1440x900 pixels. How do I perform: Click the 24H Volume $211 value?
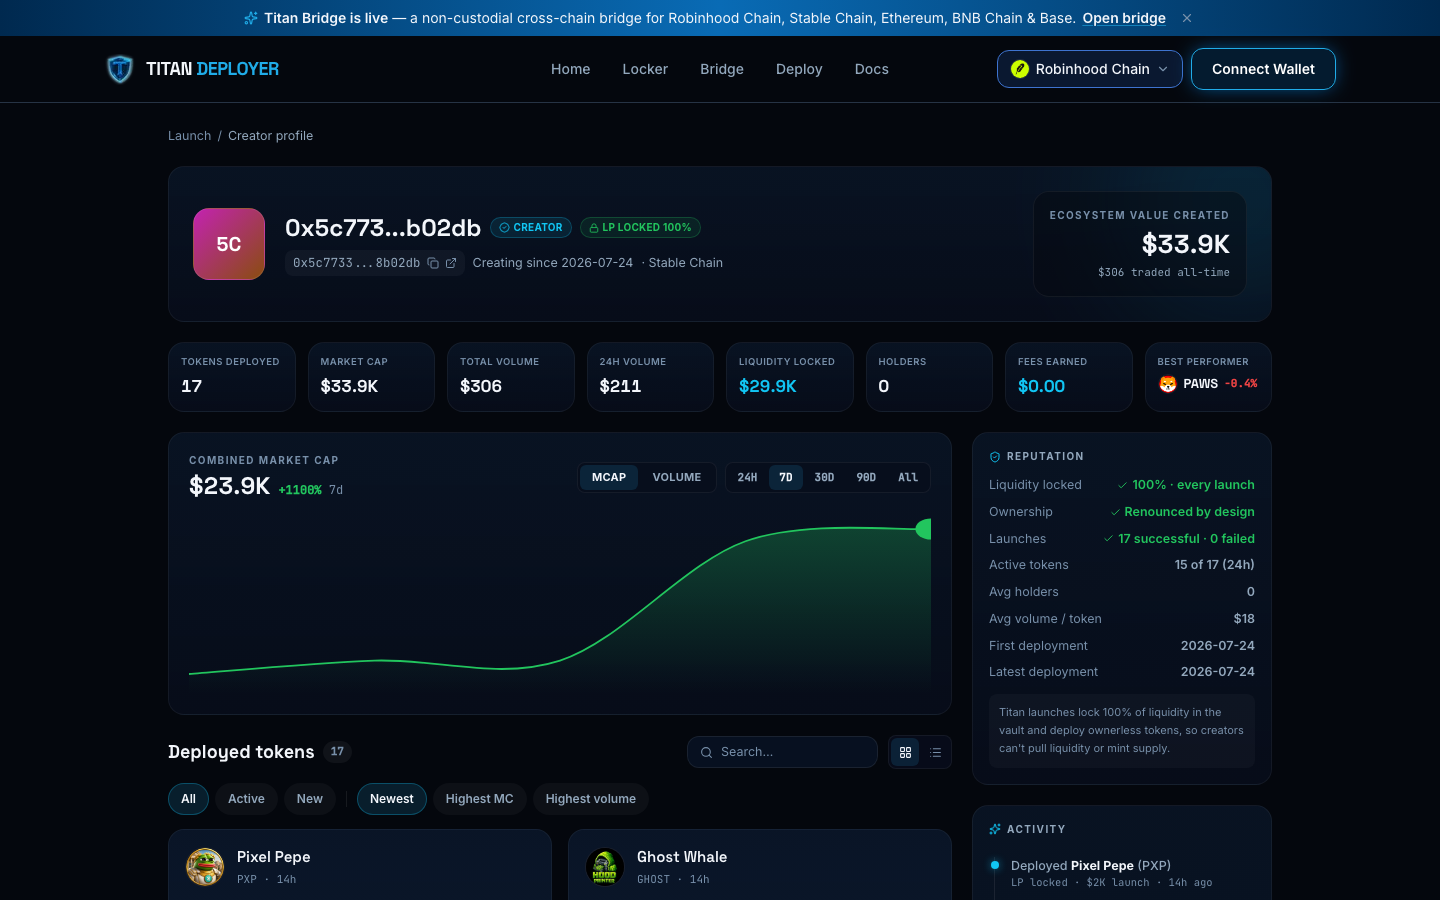pyautogui.click(x=620, y=386)
